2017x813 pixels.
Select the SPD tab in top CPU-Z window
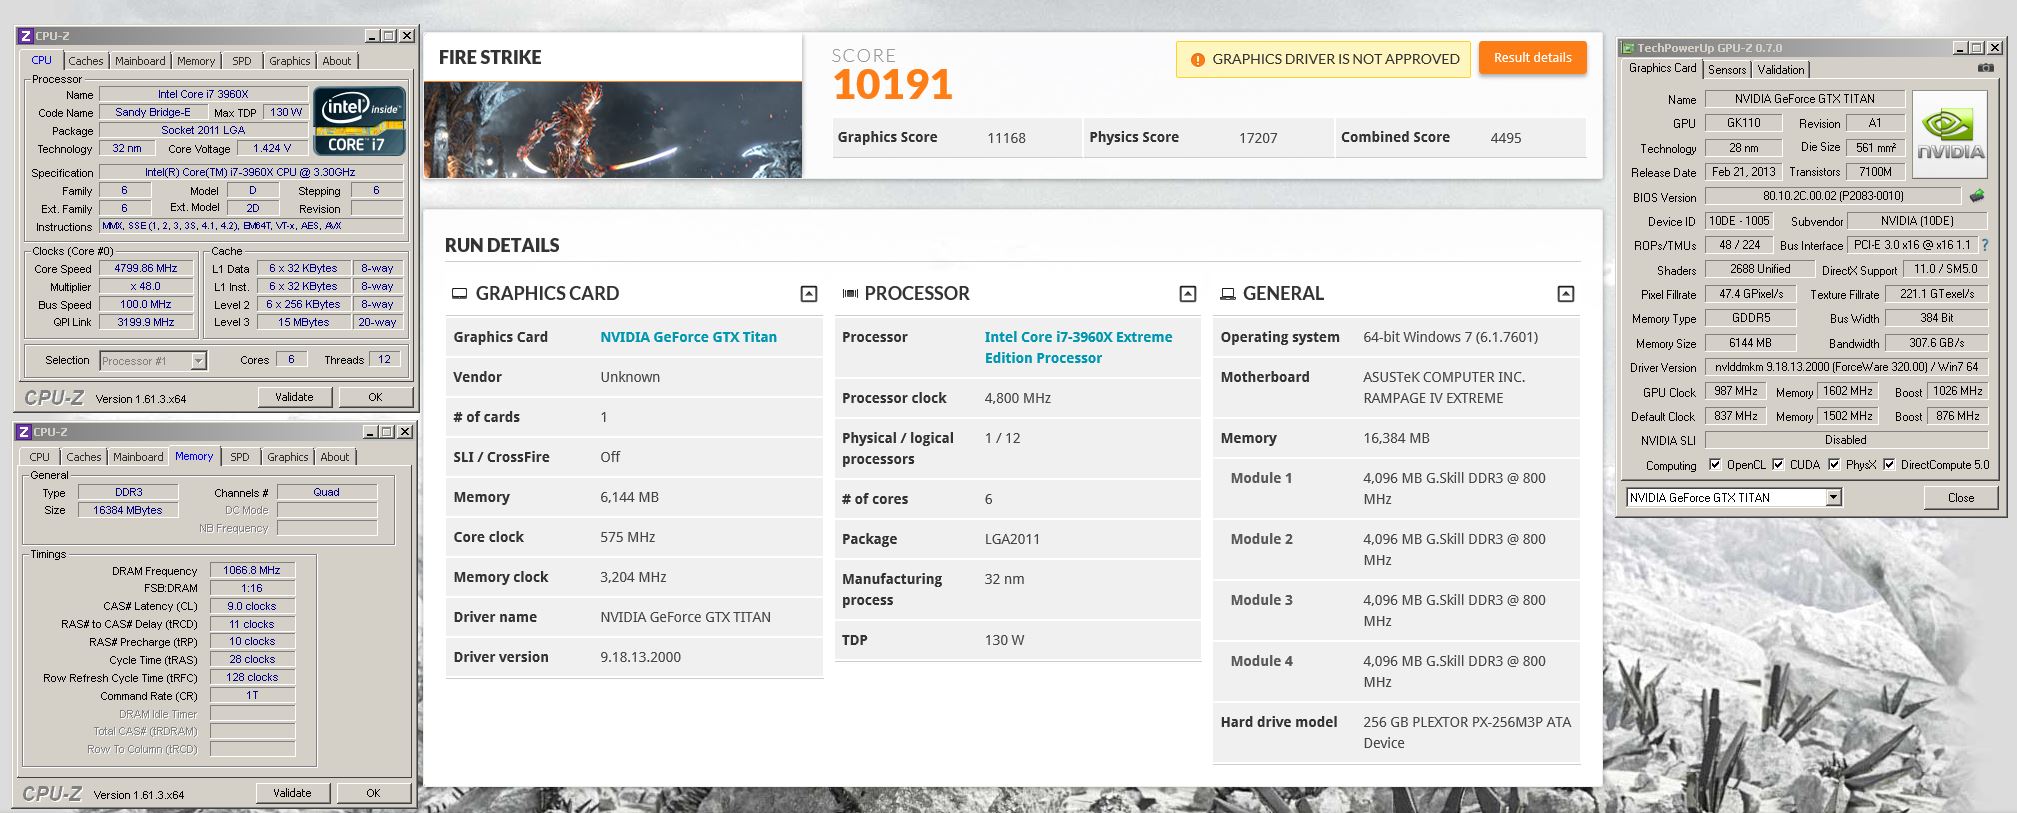[242, 61]
